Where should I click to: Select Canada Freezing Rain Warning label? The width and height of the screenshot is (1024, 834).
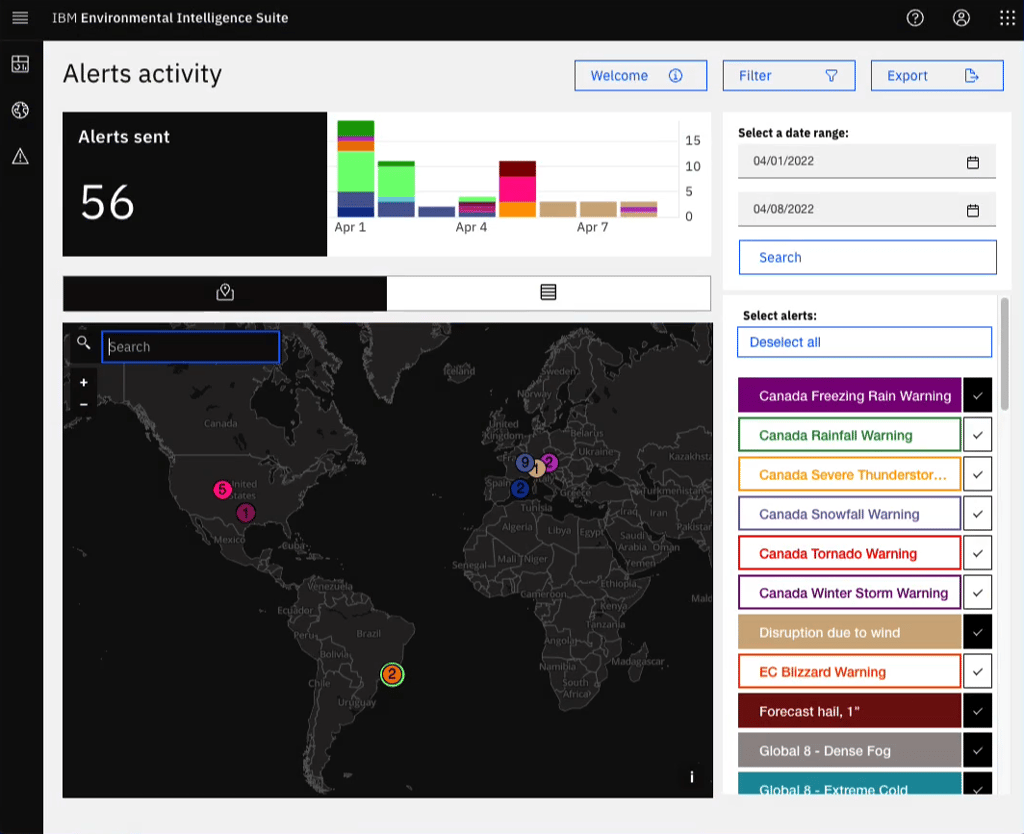[850, 395]
